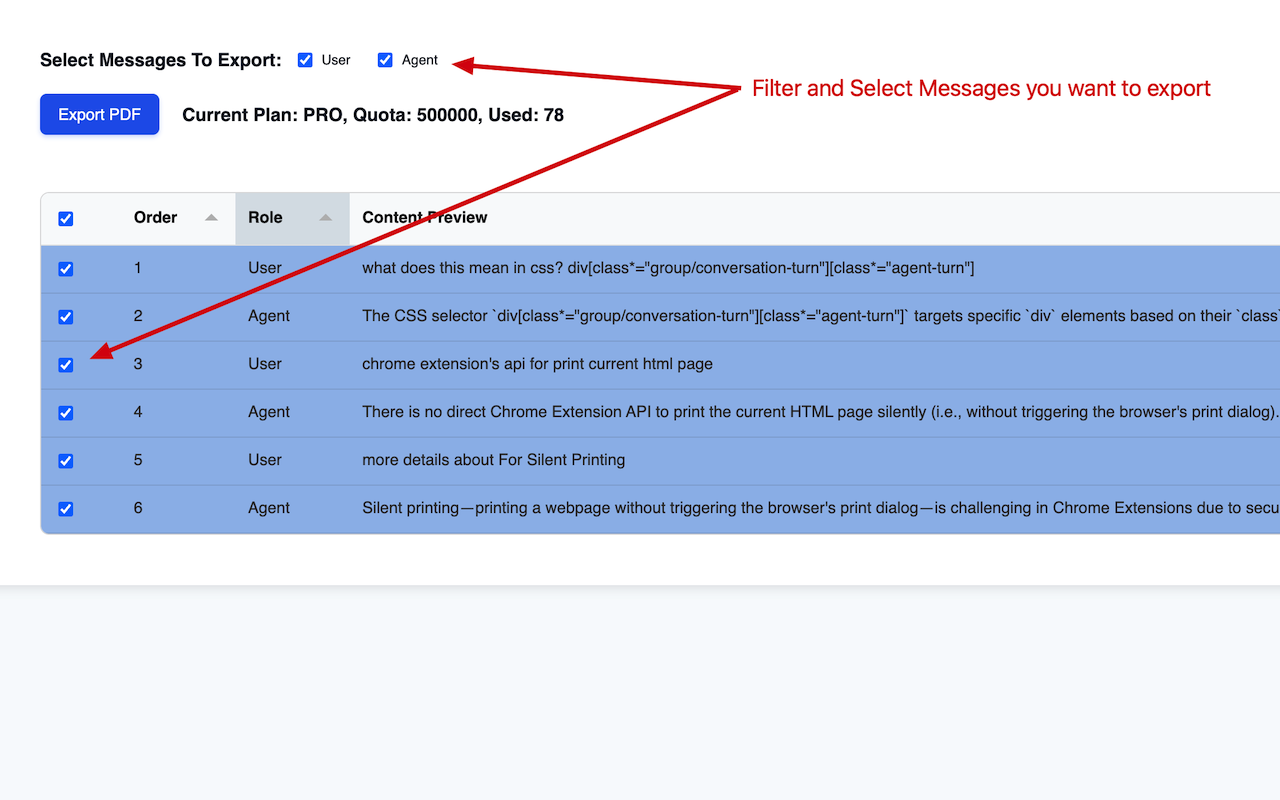Click order number 5 cell

[138, 460]
